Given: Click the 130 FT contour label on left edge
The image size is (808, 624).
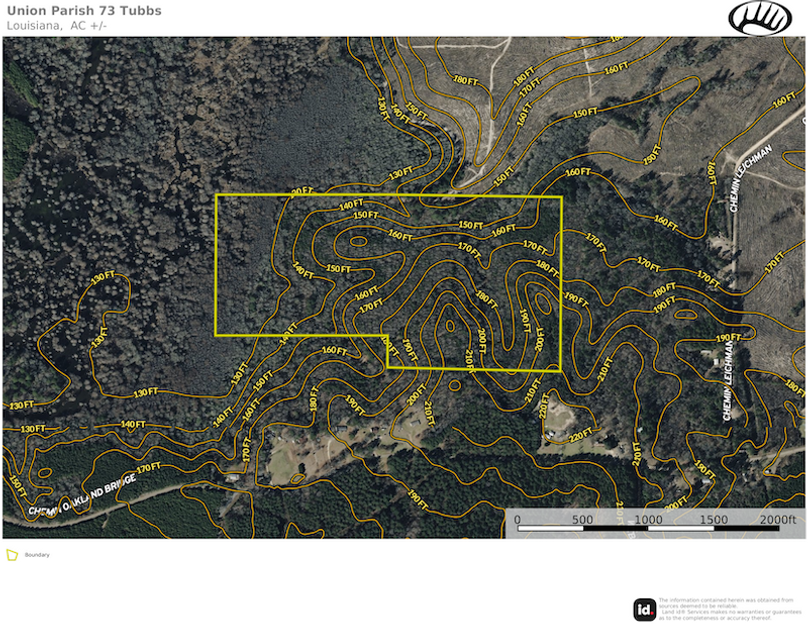Looking at the screenshot, I should [22, 405].
